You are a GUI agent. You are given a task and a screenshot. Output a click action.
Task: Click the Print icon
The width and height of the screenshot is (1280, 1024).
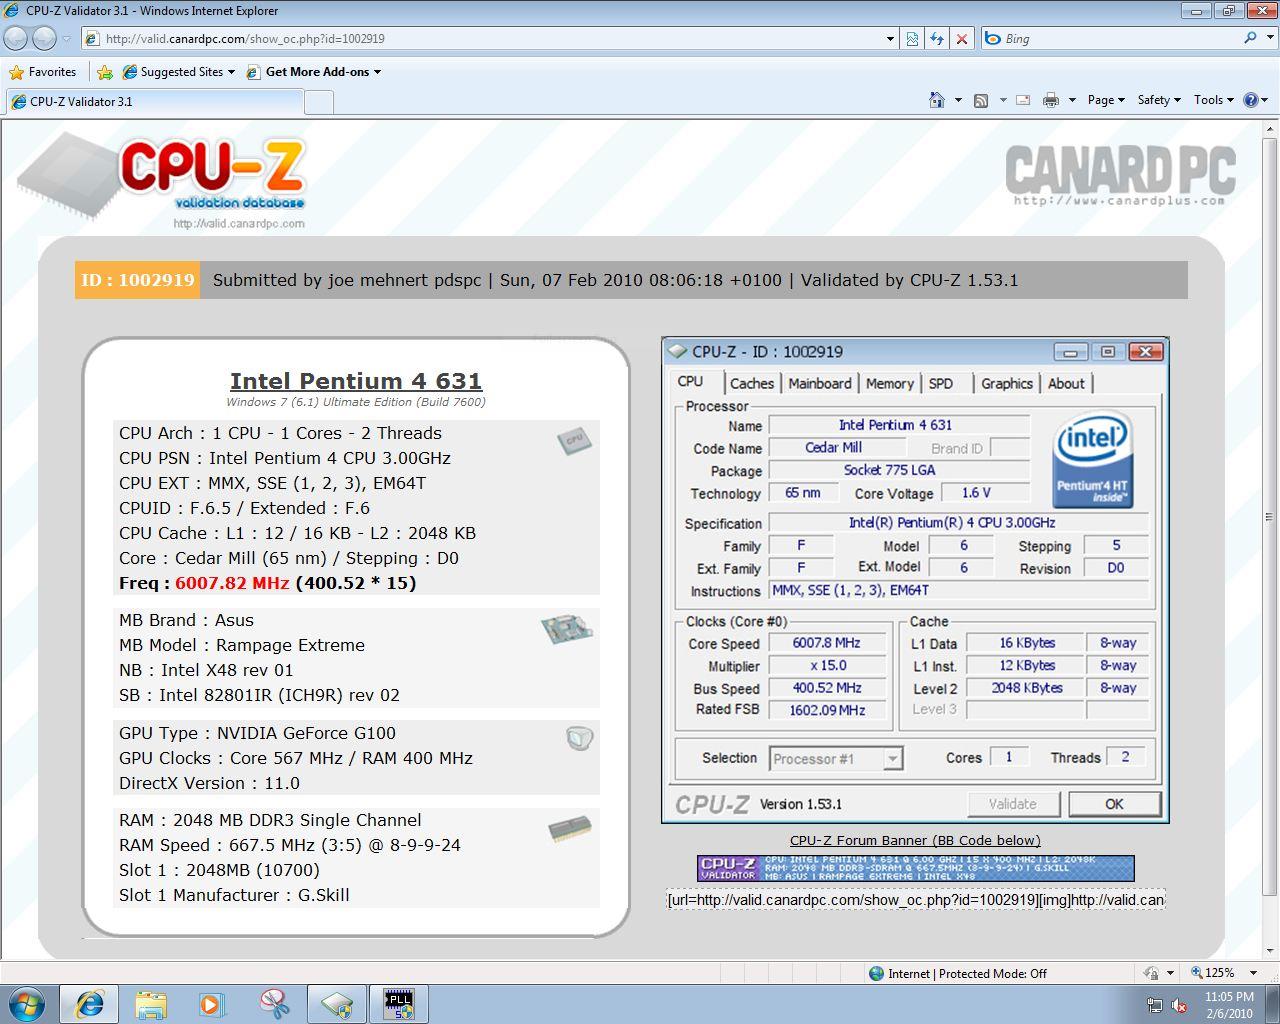(x=1050, y=100)
